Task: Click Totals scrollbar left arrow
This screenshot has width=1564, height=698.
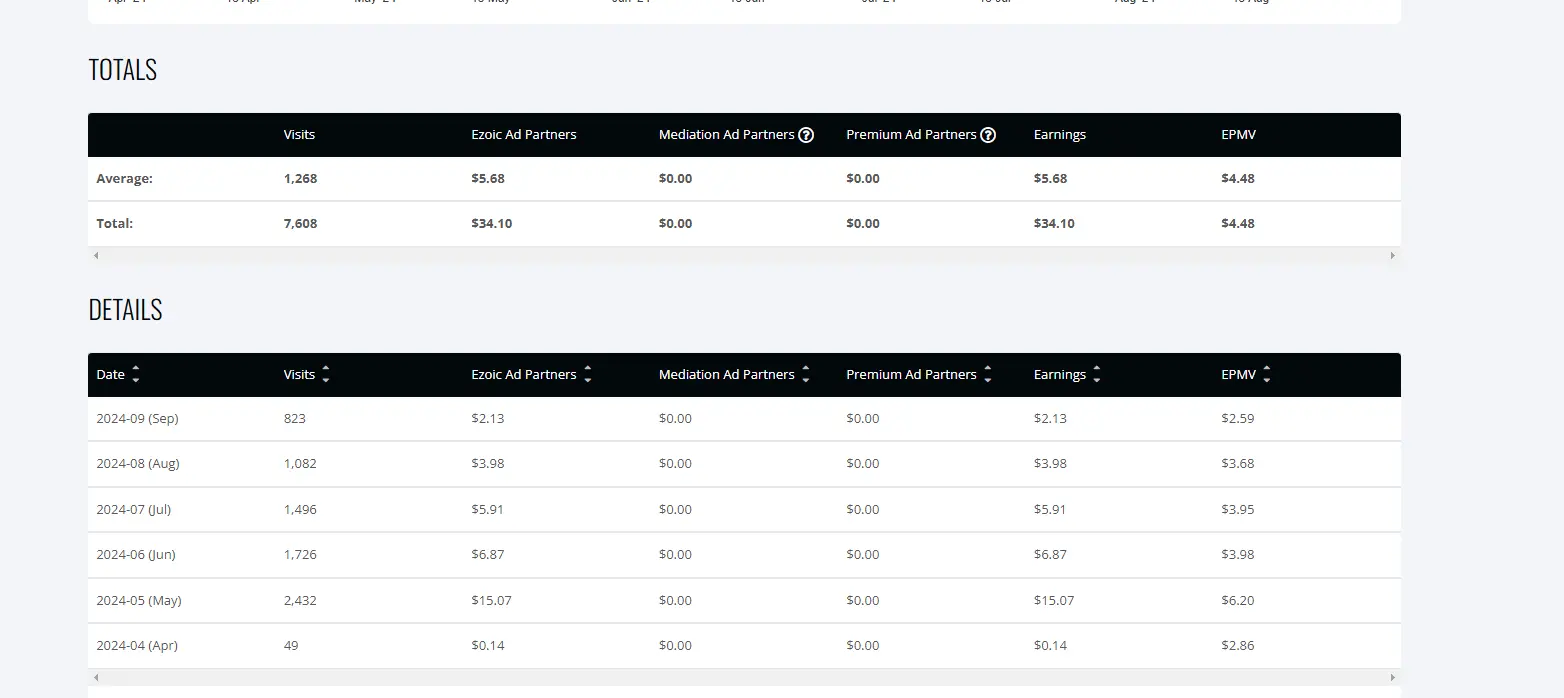Action: coord(96,256)
